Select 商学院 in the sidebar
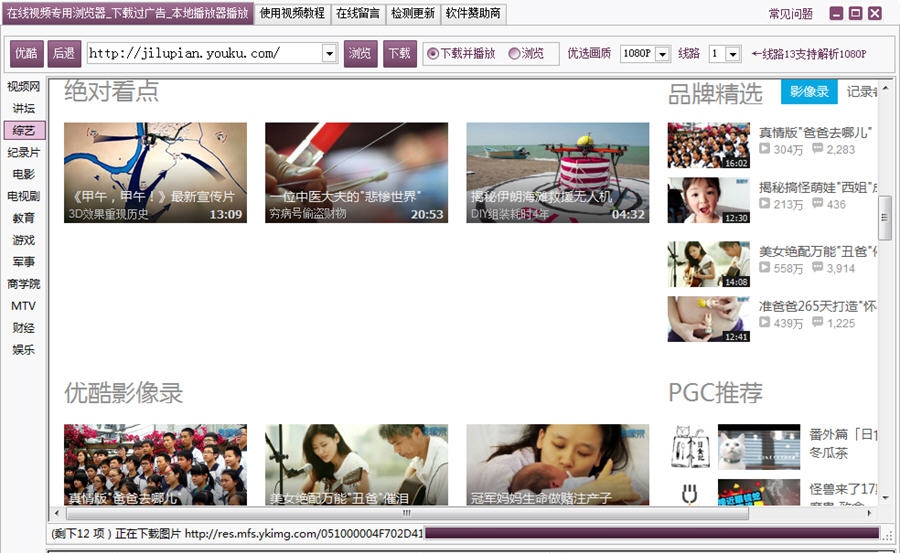 tap(24, 284)
